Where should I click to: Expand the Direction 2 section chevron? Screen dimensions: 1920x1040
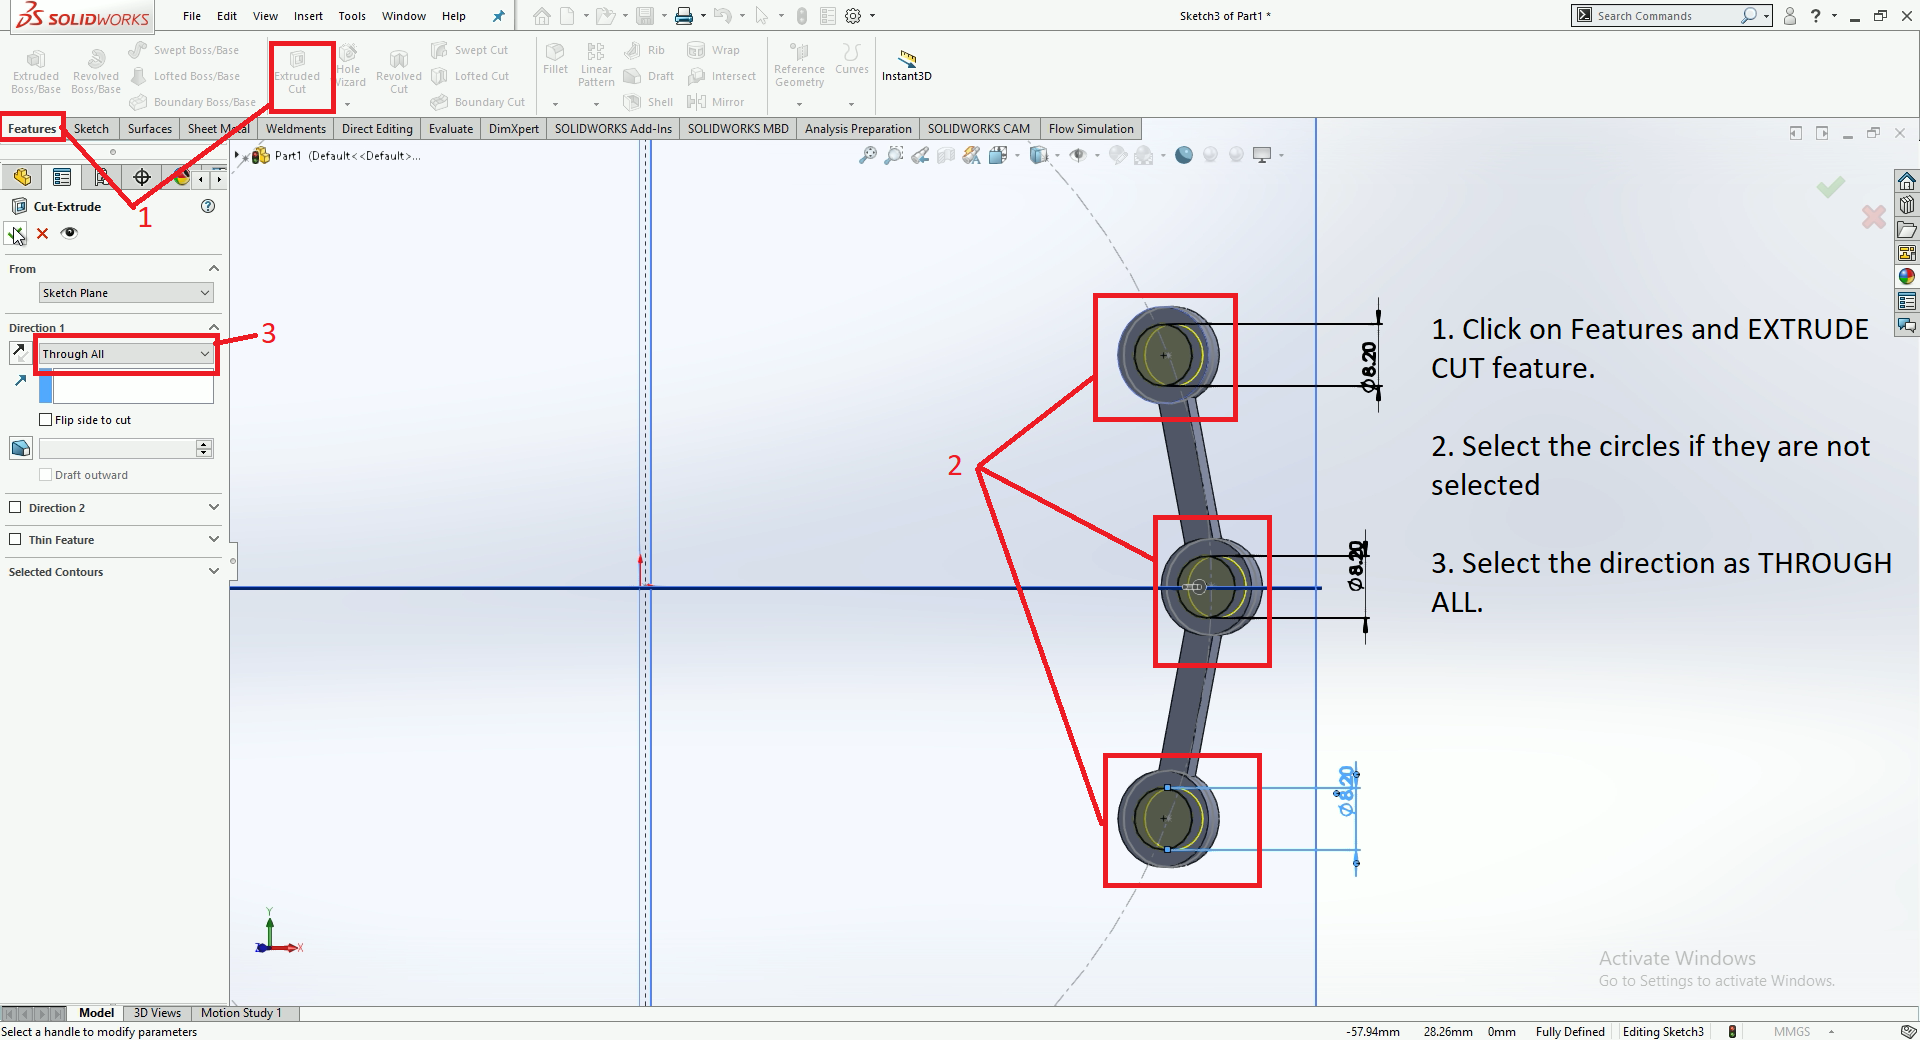213,508
